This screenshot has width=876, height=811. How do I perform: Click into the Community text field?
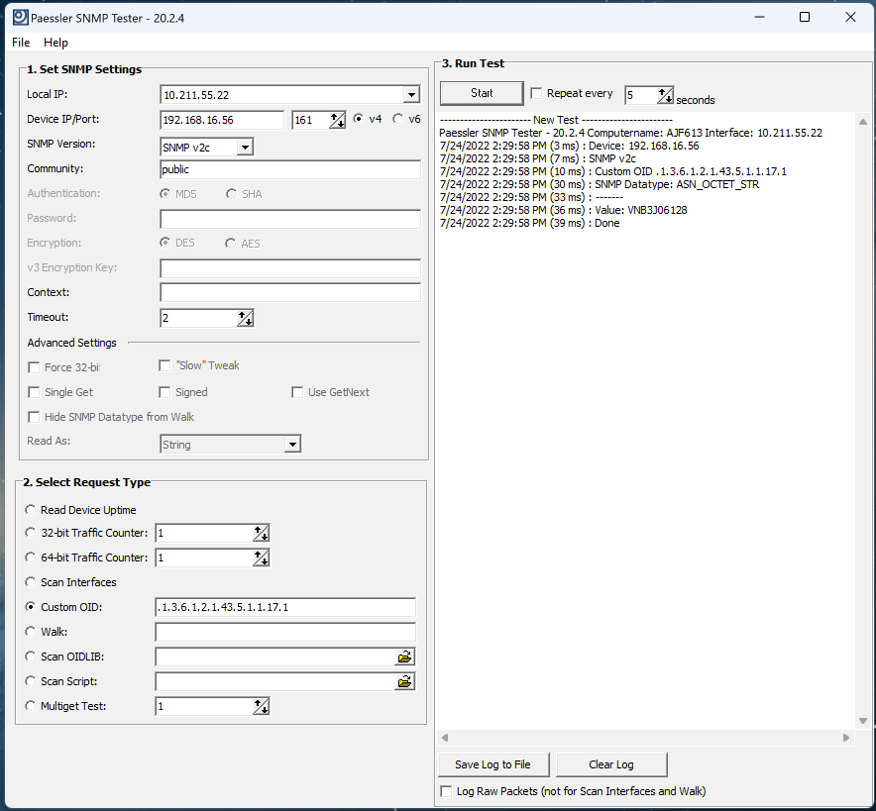[x=290, y=170]
